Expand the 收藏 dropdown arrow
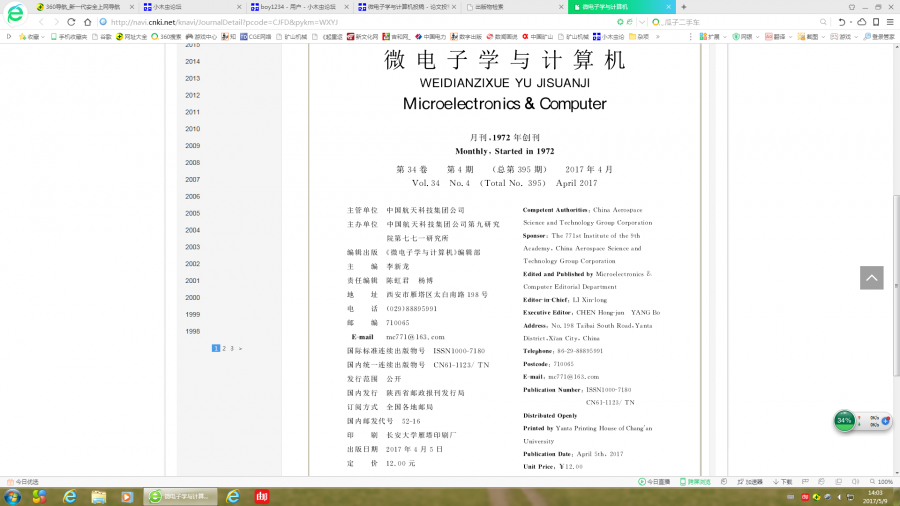Screen dimensions: 900x506 [43, 37]
